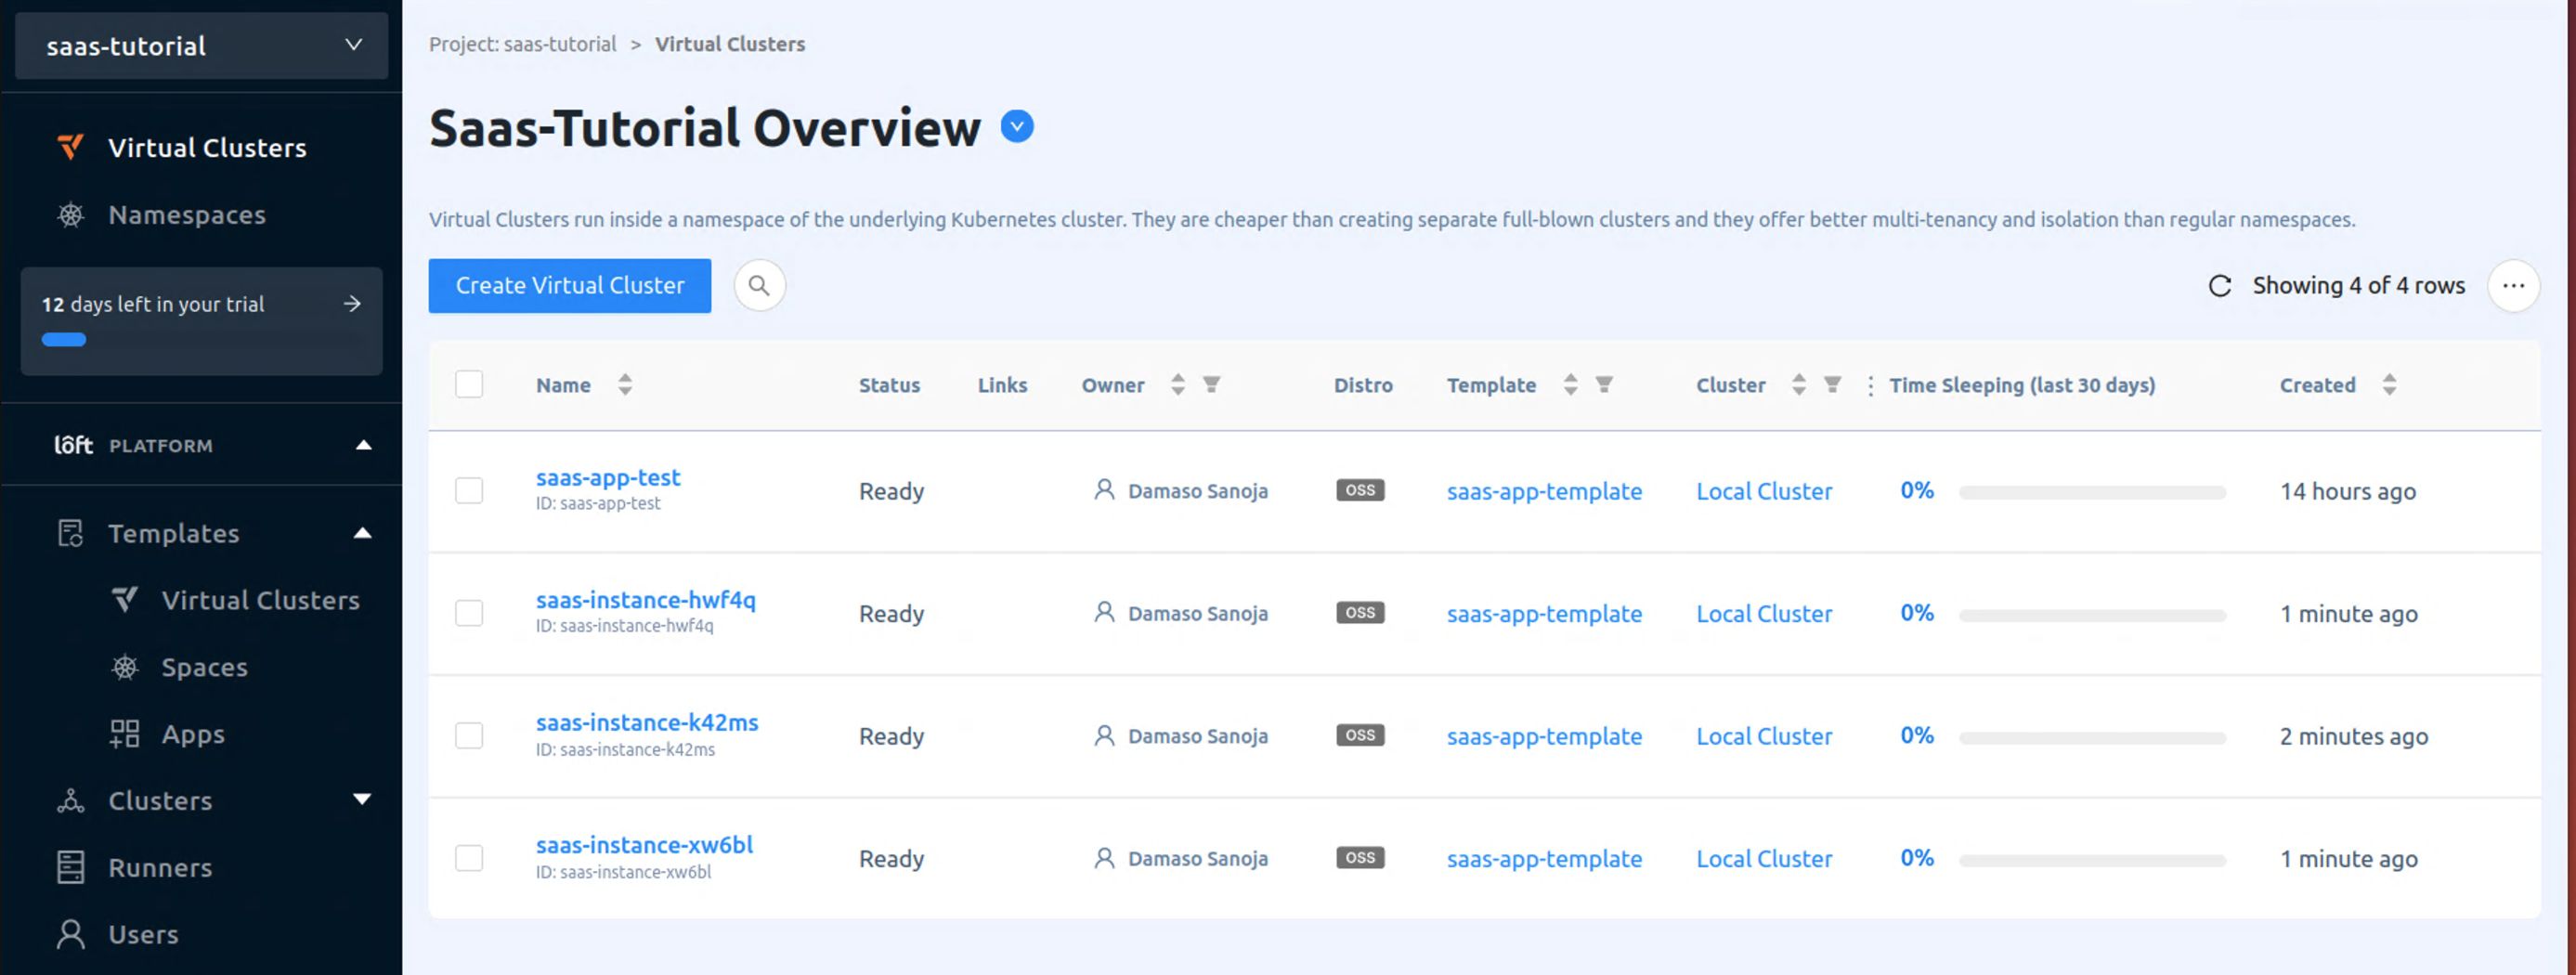Check the checkbox for saas-app-test row

click(x=468, y=490)
